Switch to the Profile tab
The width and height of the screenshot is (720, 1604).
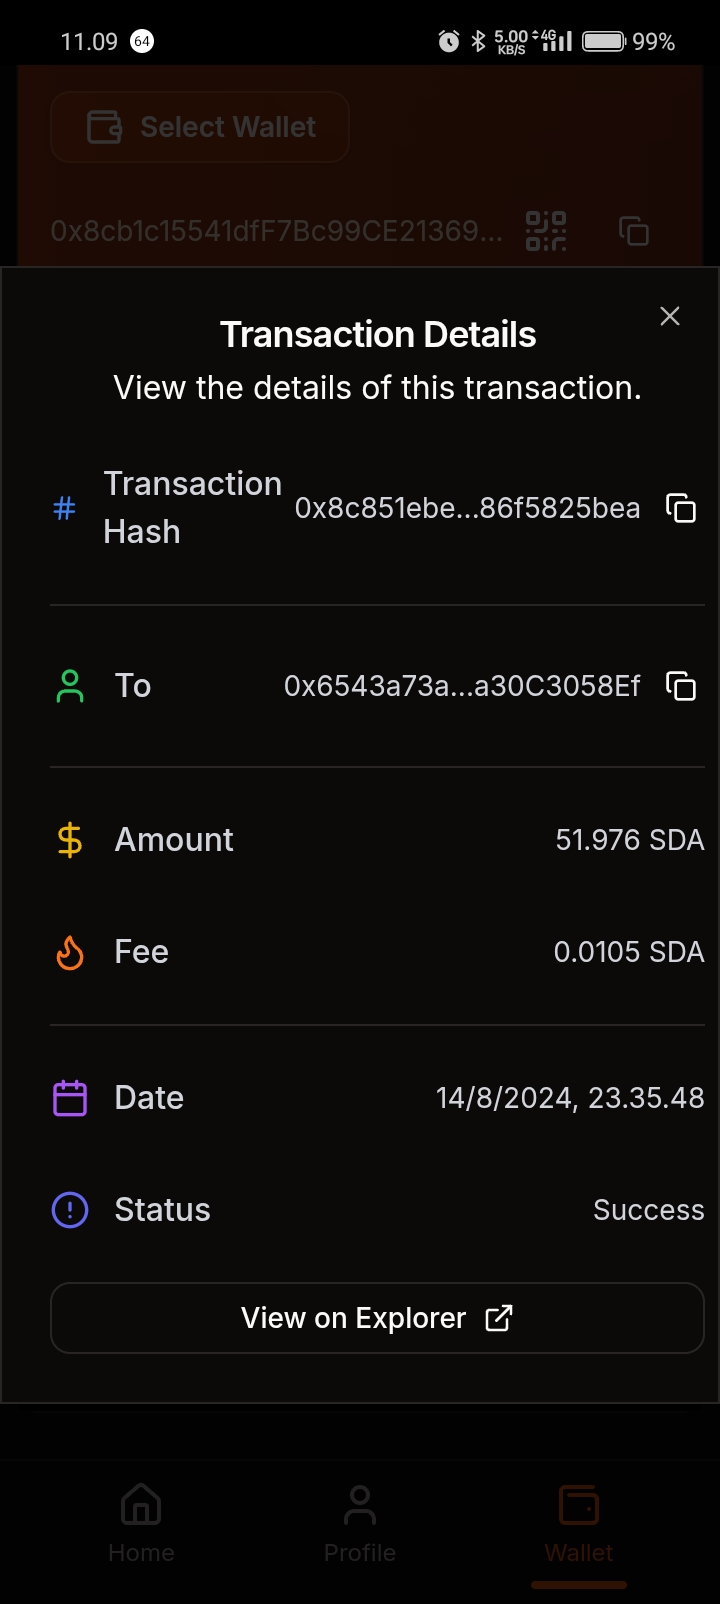coord(360,1523)
